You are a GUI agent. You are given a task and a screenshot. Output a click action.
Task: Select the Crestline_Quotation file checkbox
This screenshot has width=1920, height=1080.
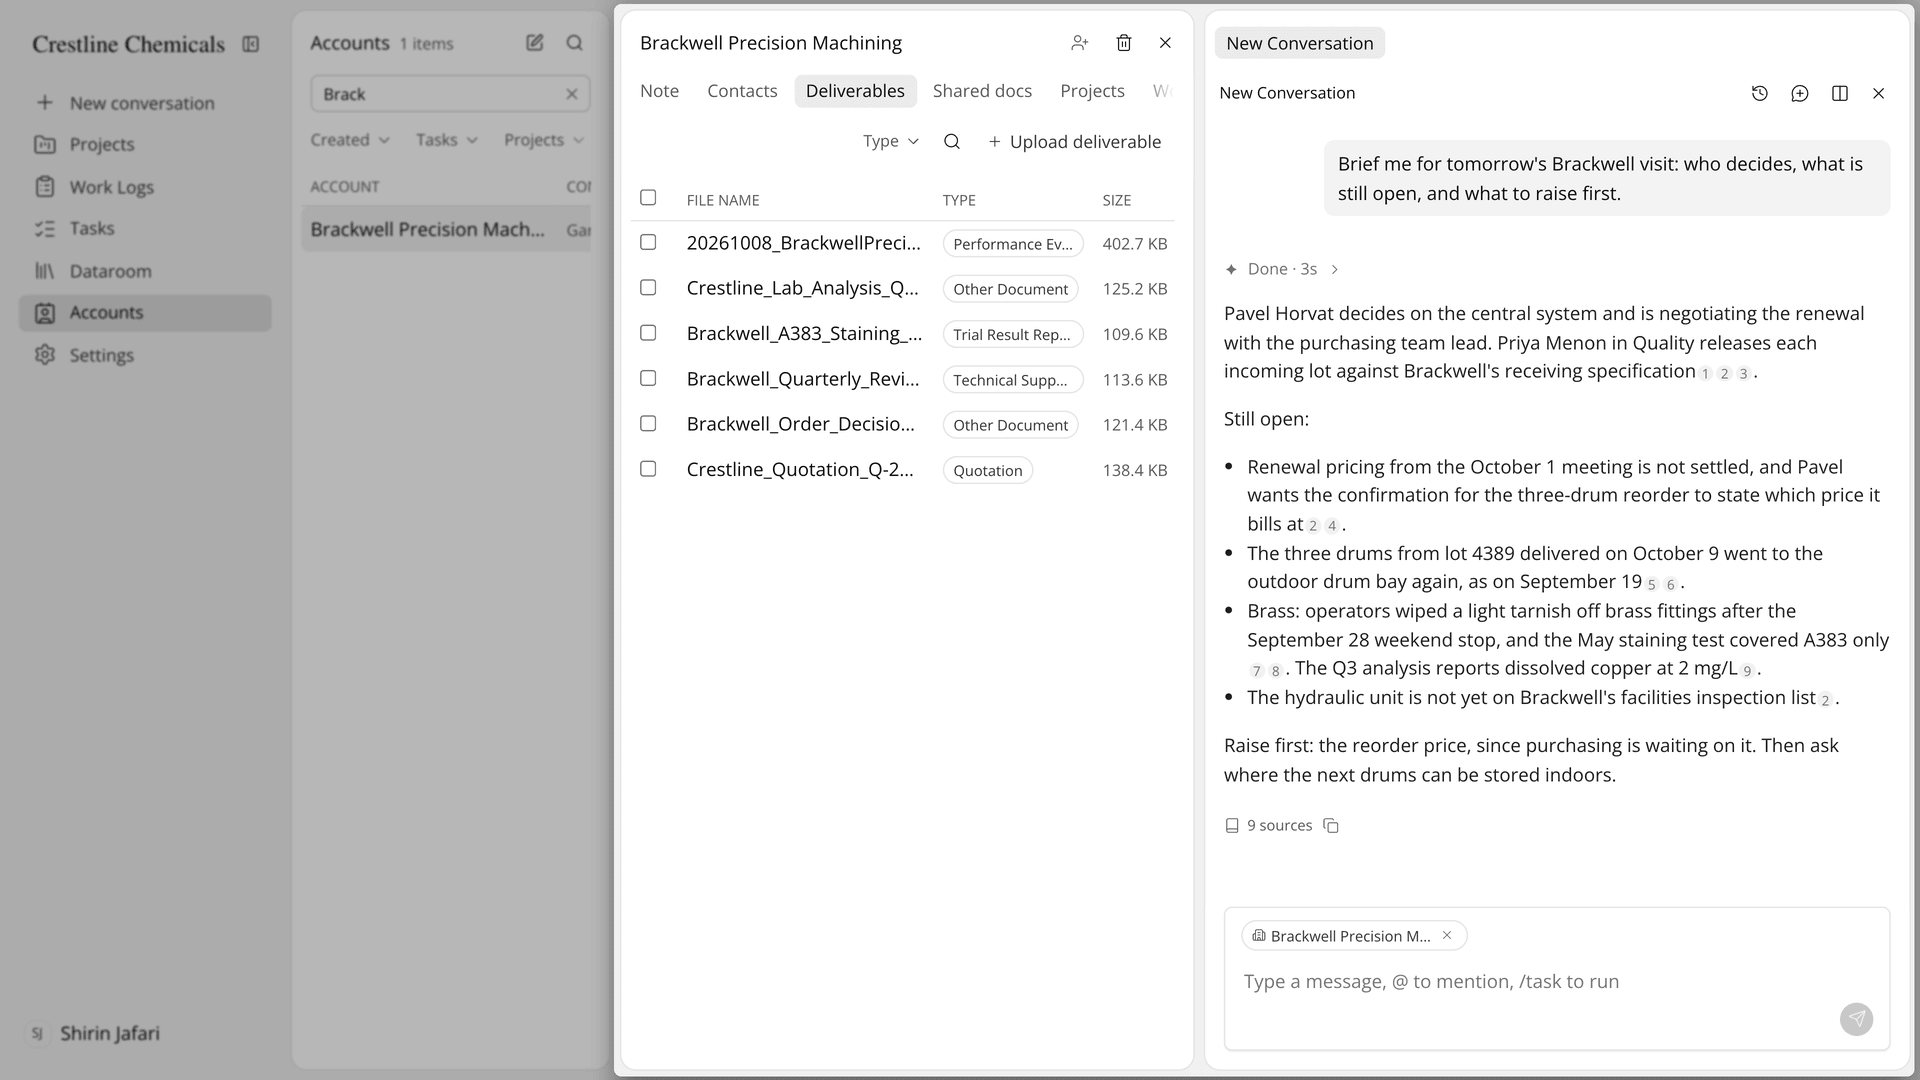(x=648, y=469)
